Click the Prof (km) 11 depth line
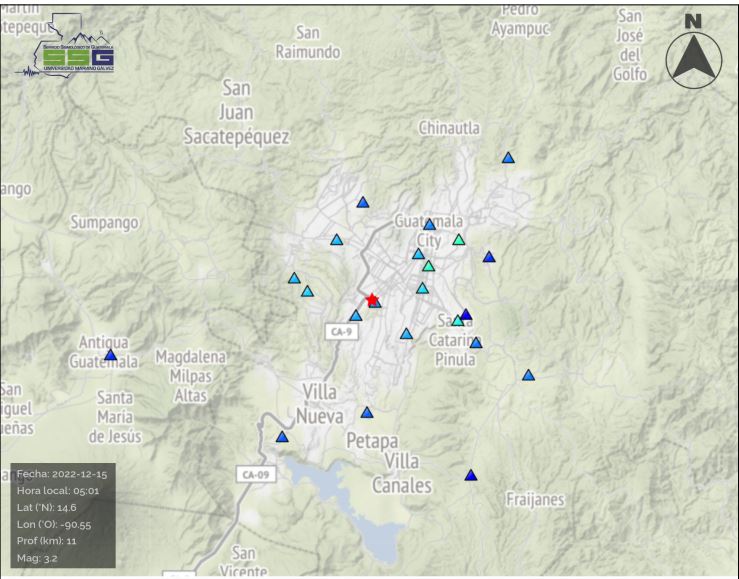 coord(46,539)
